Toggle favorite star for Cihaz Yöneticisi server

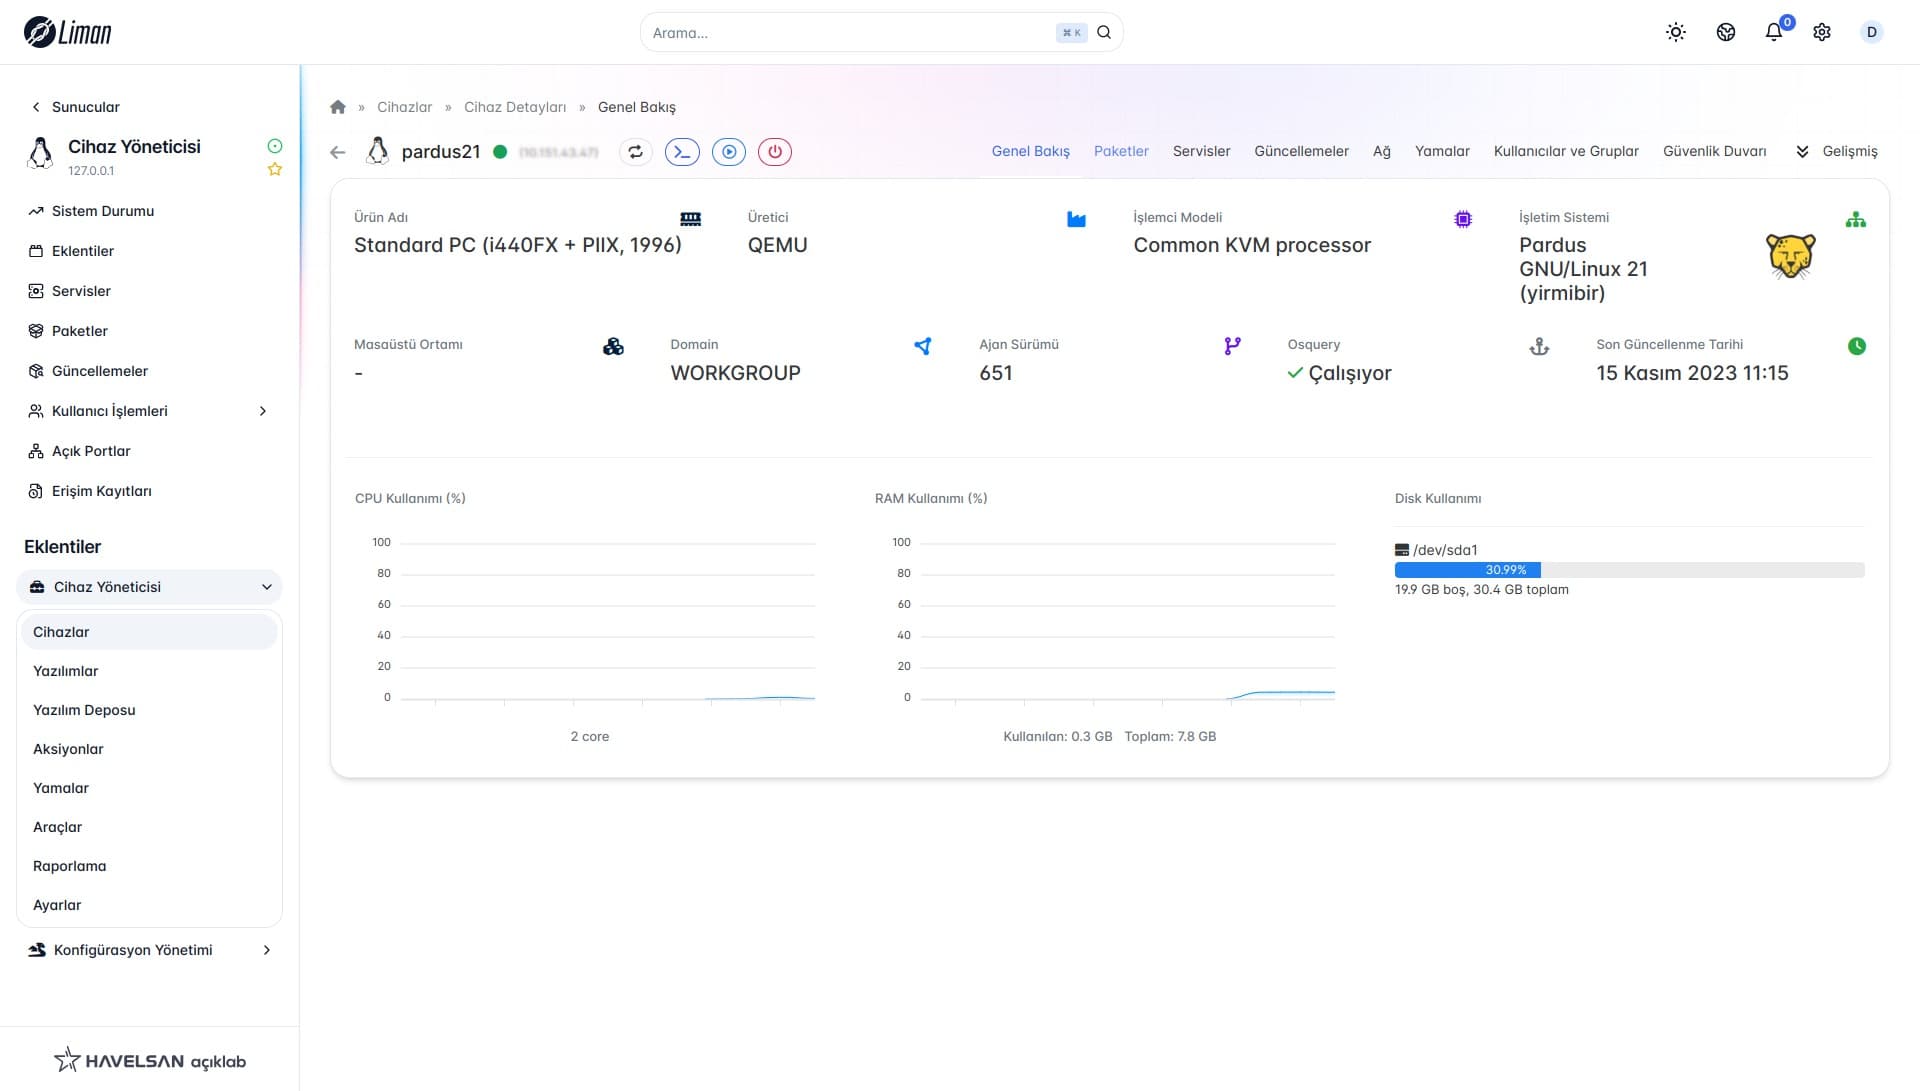tap(275, 170)
